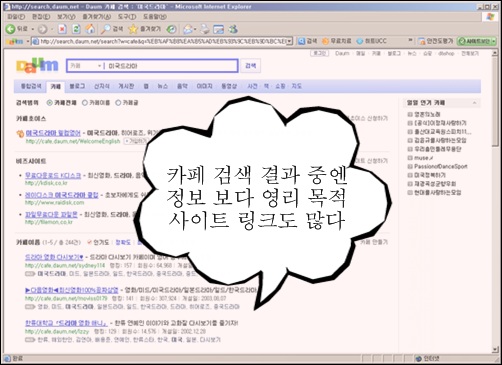
Task: Click inside the Daum search text field
Action: [171, 66]
